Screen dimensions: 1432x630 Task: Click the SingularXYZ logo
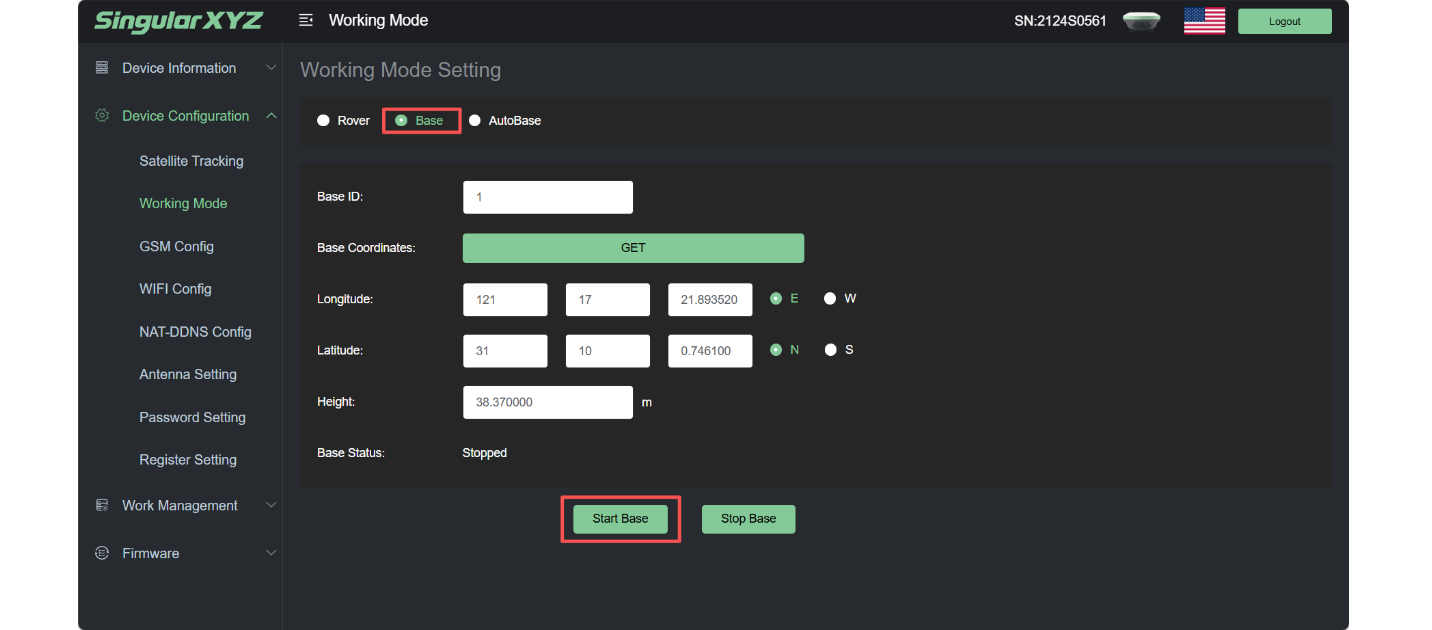(178, 21)
